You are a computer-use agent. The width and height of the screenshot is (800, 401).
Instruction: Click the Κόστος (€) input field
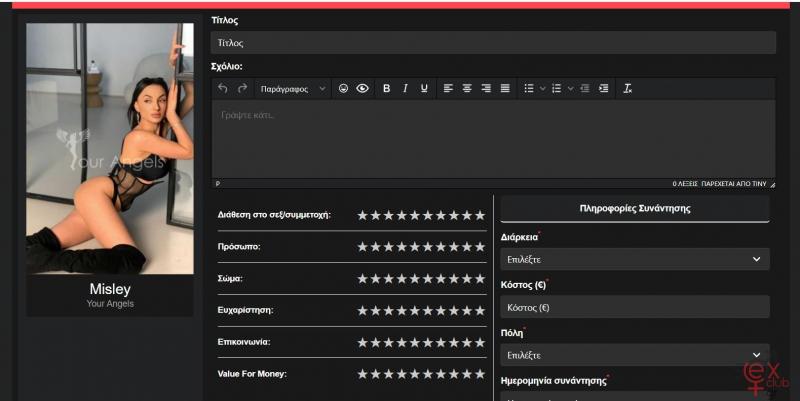(635, 307)
